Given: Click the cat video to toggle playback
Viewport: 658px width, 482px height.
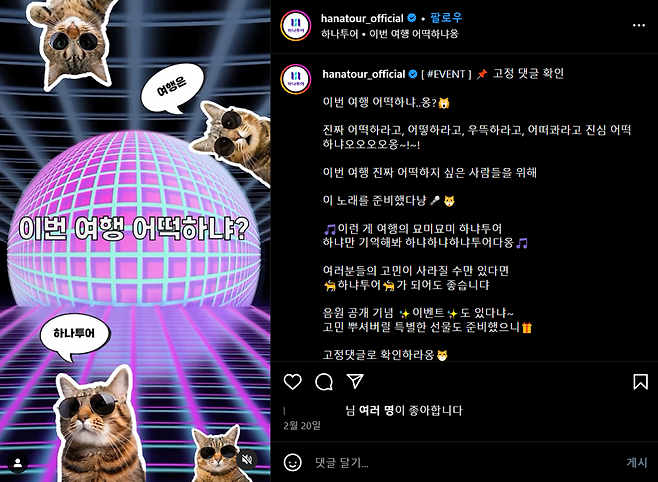Looking at the screenshot, I should coord(135,241).
